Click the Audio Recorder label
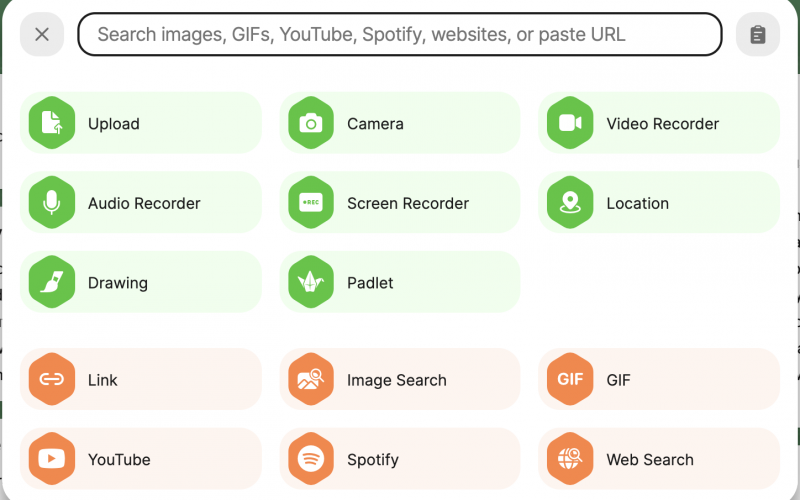The image size is (800, 500). click(144, 203)
